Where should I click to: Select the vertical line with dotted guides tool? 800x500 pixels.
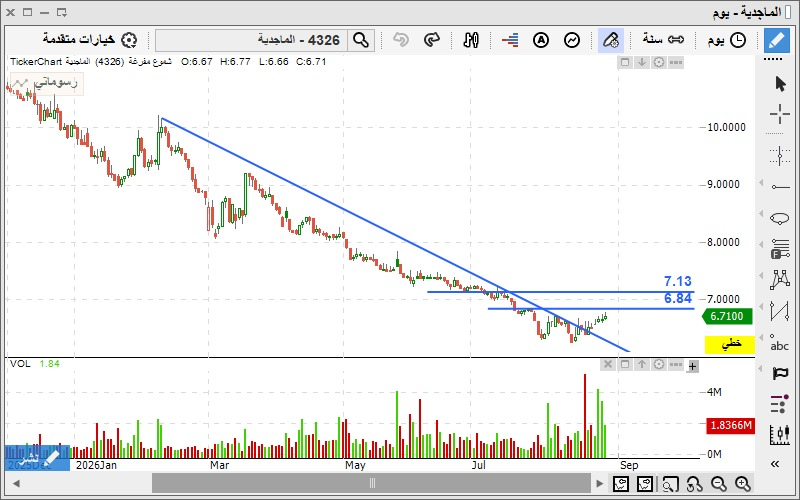(x=780, y=155)
